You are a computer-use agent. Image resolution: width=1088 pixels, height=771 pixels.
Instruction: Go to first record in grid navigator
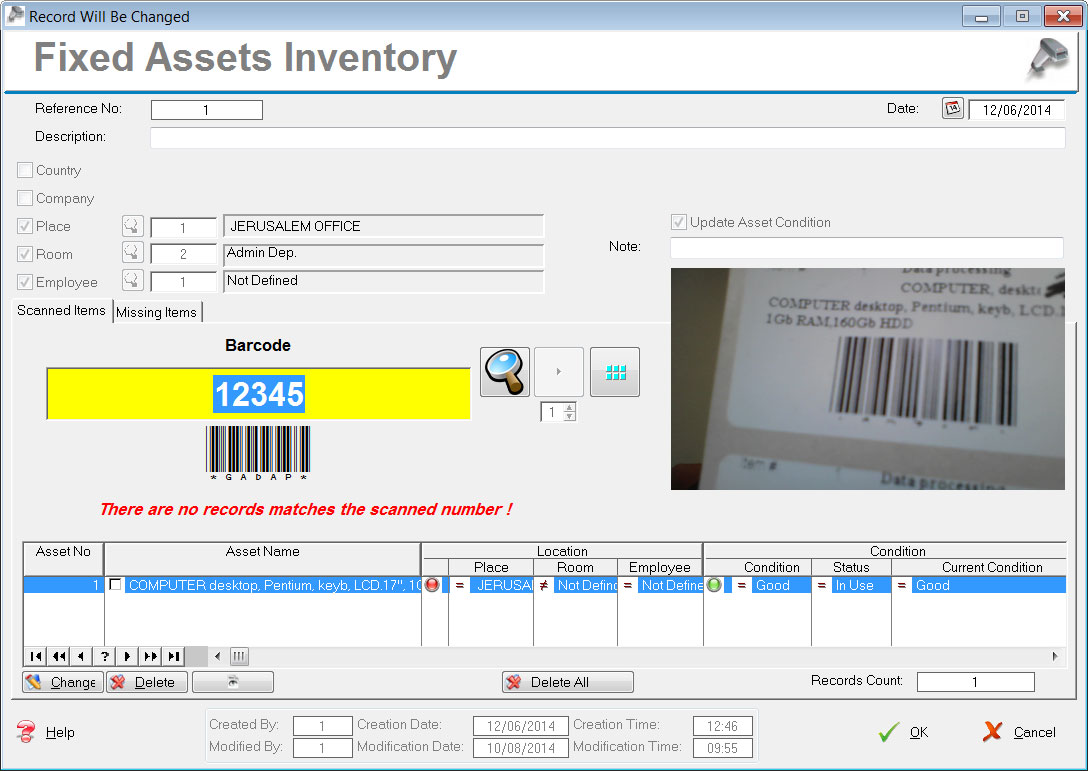[35, 656]
